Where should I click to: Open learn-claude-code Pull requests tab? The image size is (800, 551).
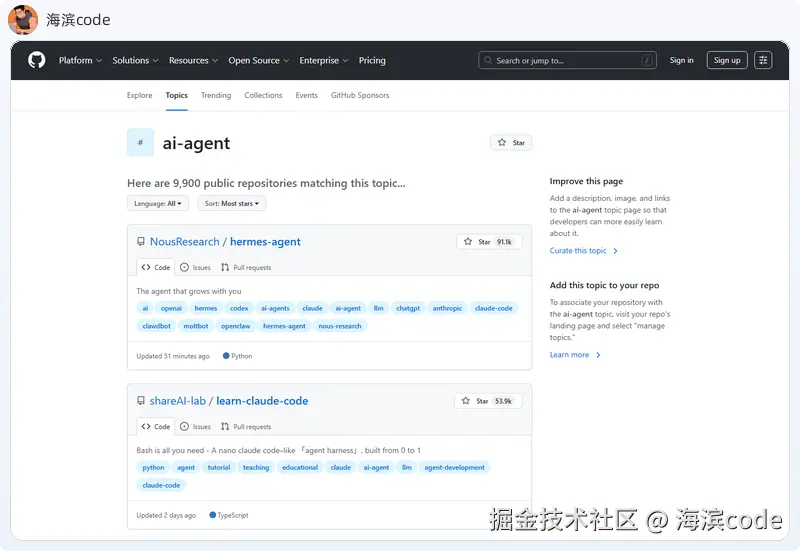coord(246,427)
